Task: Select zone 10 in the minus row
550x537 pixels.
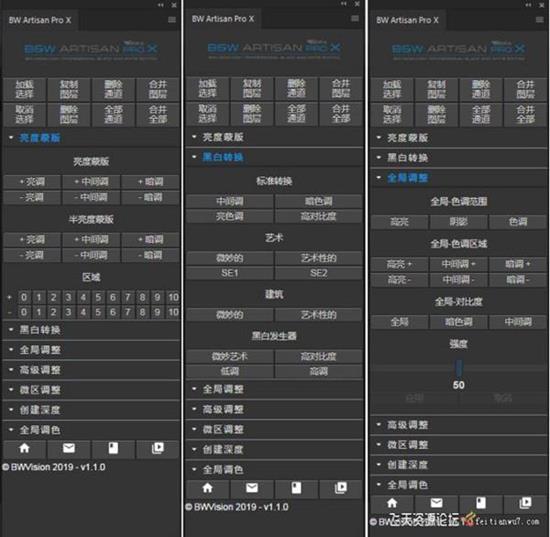Action: [173, 312]
